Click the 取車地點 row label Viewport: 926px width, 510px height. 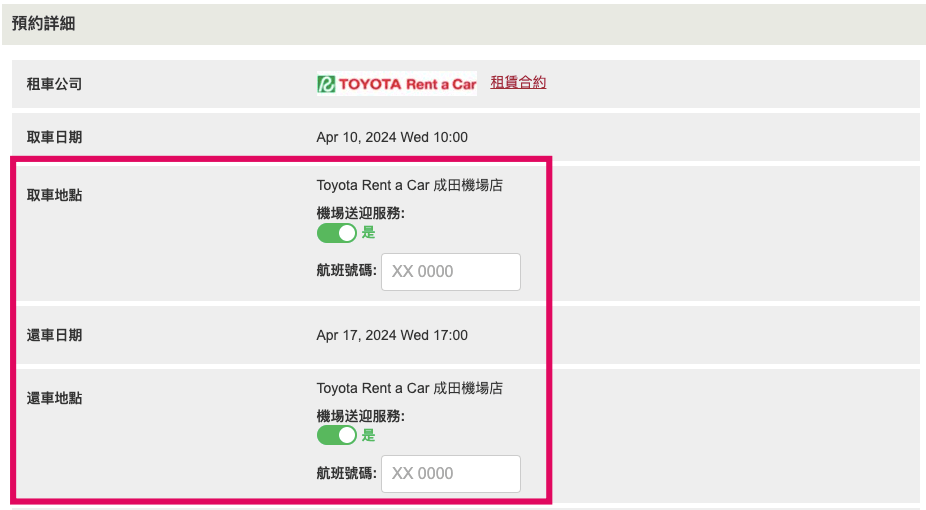[54, 195]
